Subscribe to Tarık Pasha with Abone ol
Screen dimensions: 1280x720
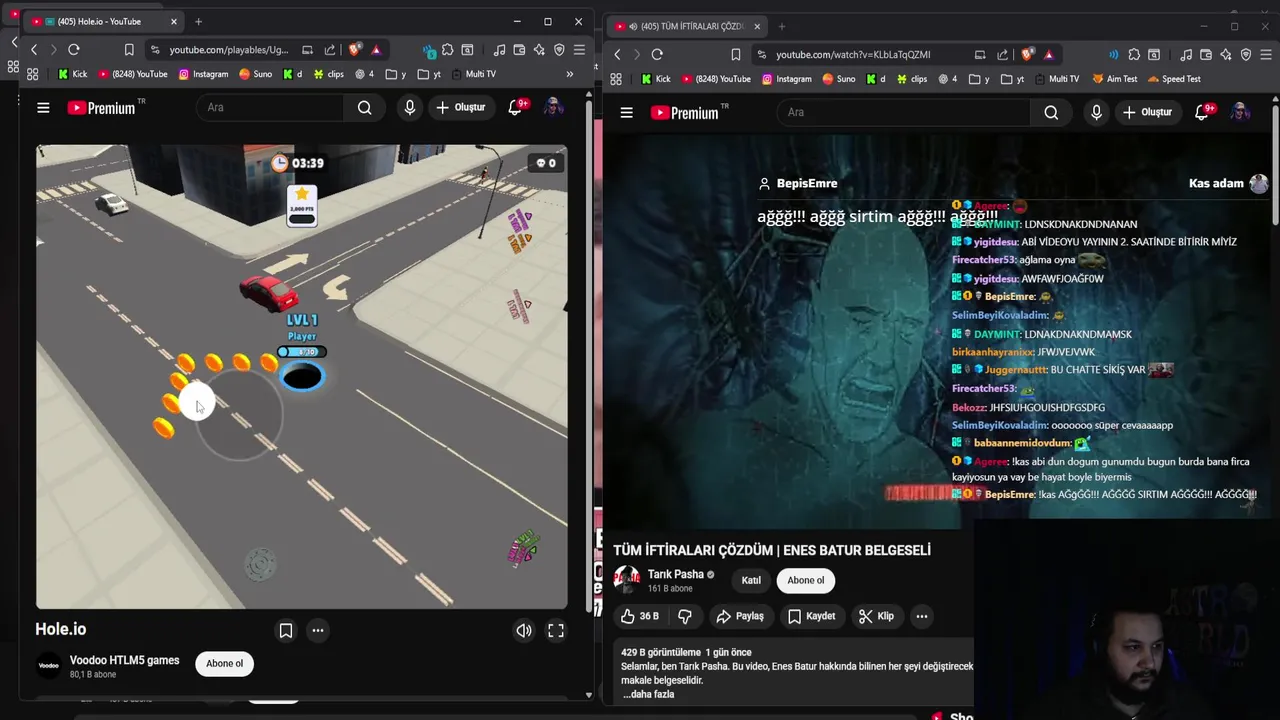pos(805,580)
